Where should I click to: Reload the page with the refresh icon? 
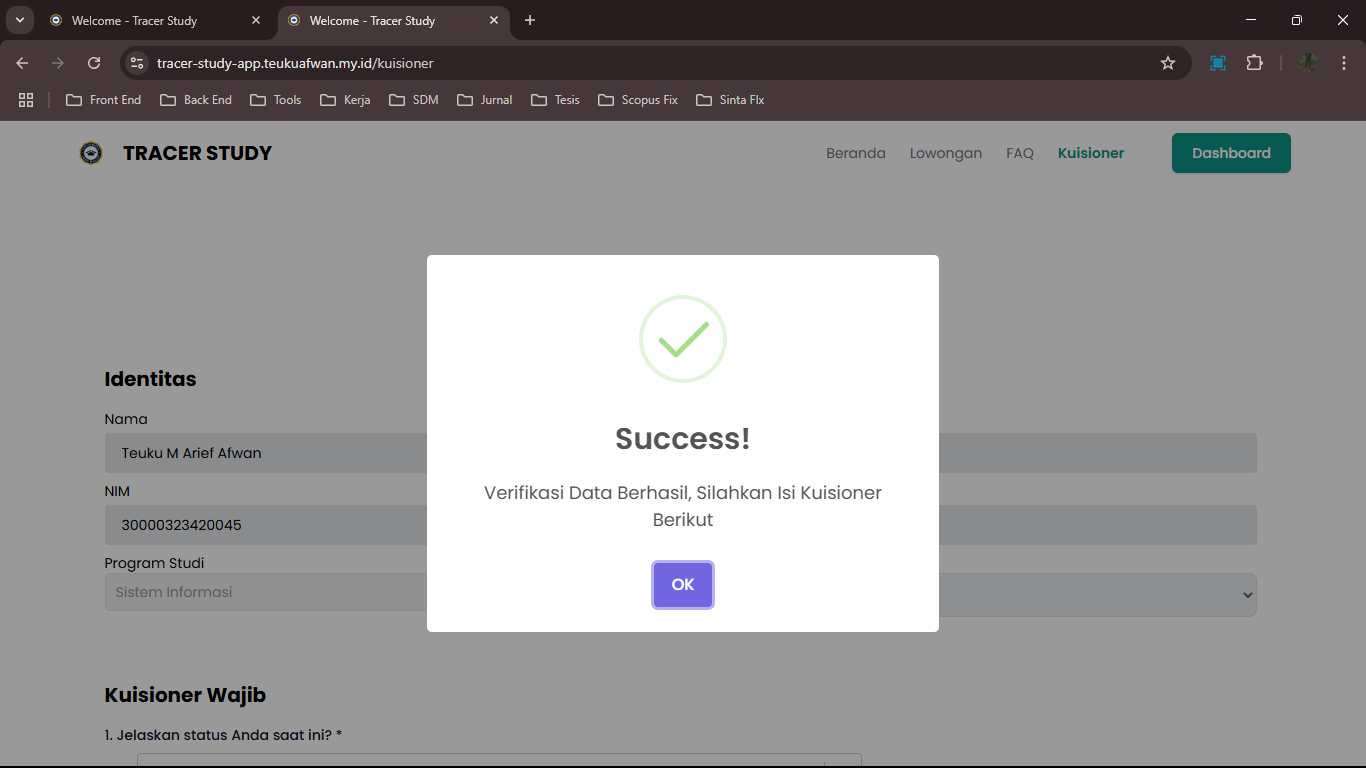pos(94,63)
